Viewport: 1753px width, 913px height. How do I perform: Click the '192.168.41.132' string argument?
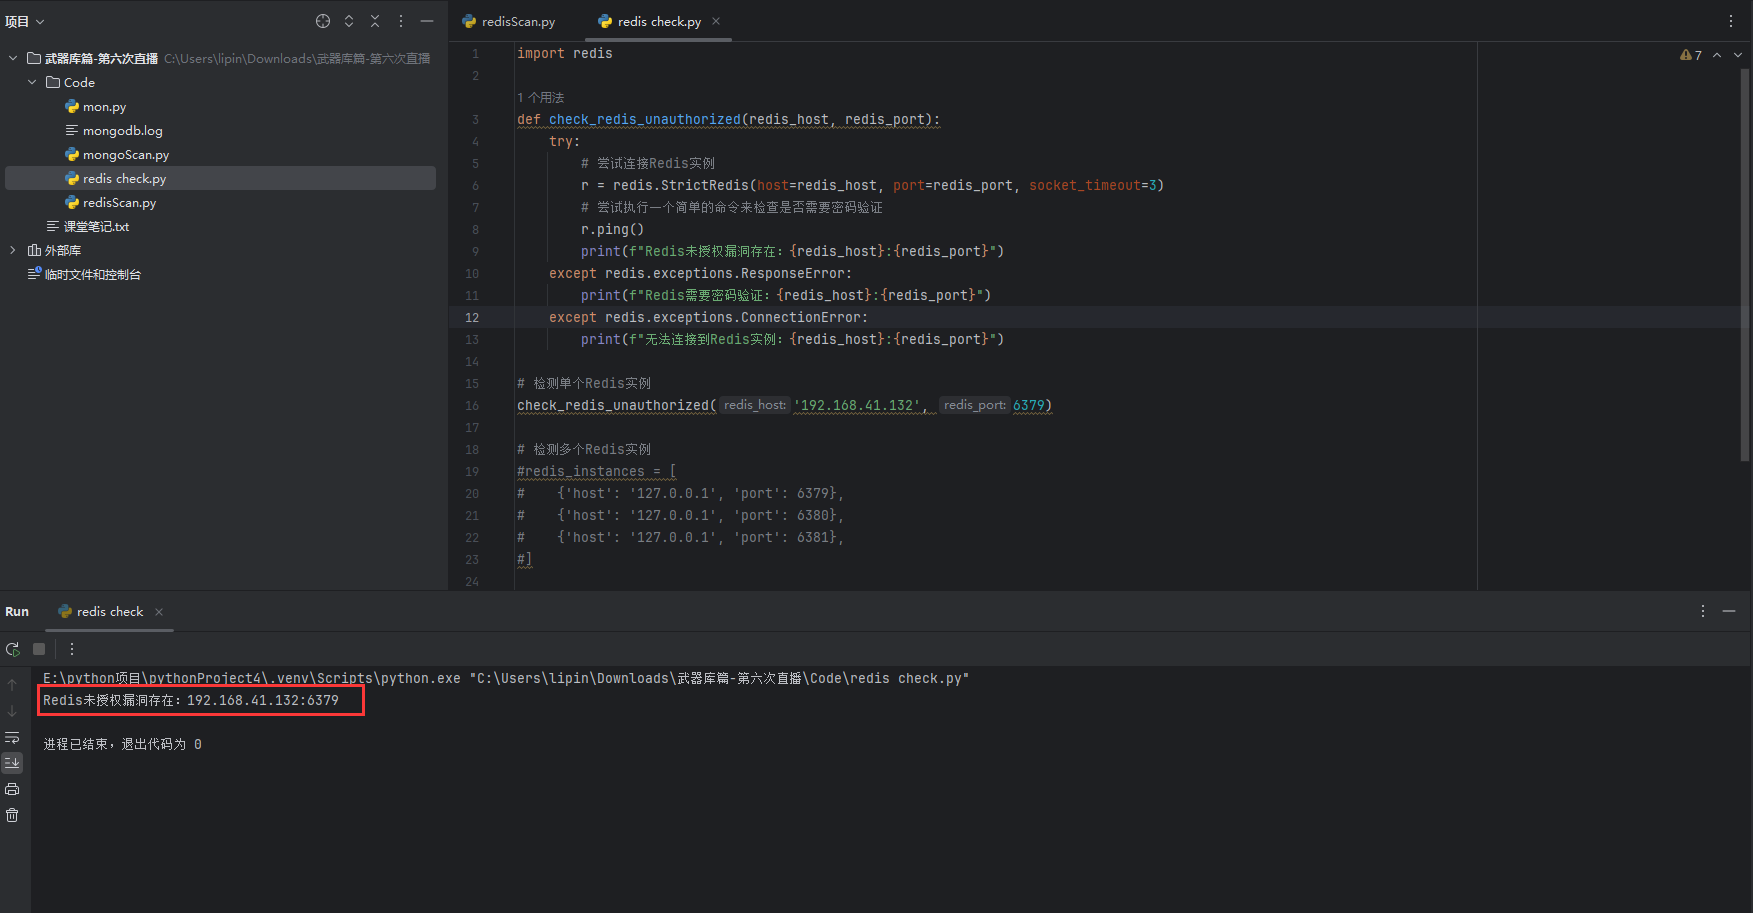coord(859,405)
